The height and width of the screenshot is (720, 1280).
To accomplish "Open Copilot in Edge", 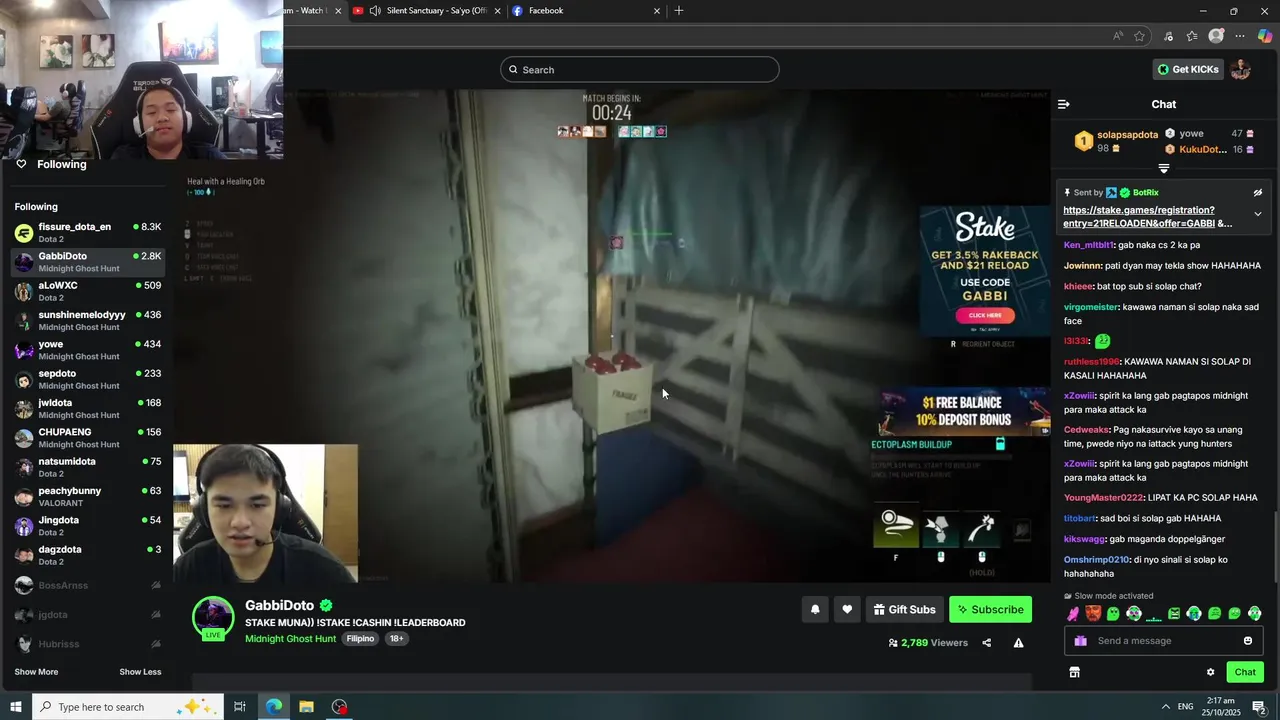I will click(1265, 36).
